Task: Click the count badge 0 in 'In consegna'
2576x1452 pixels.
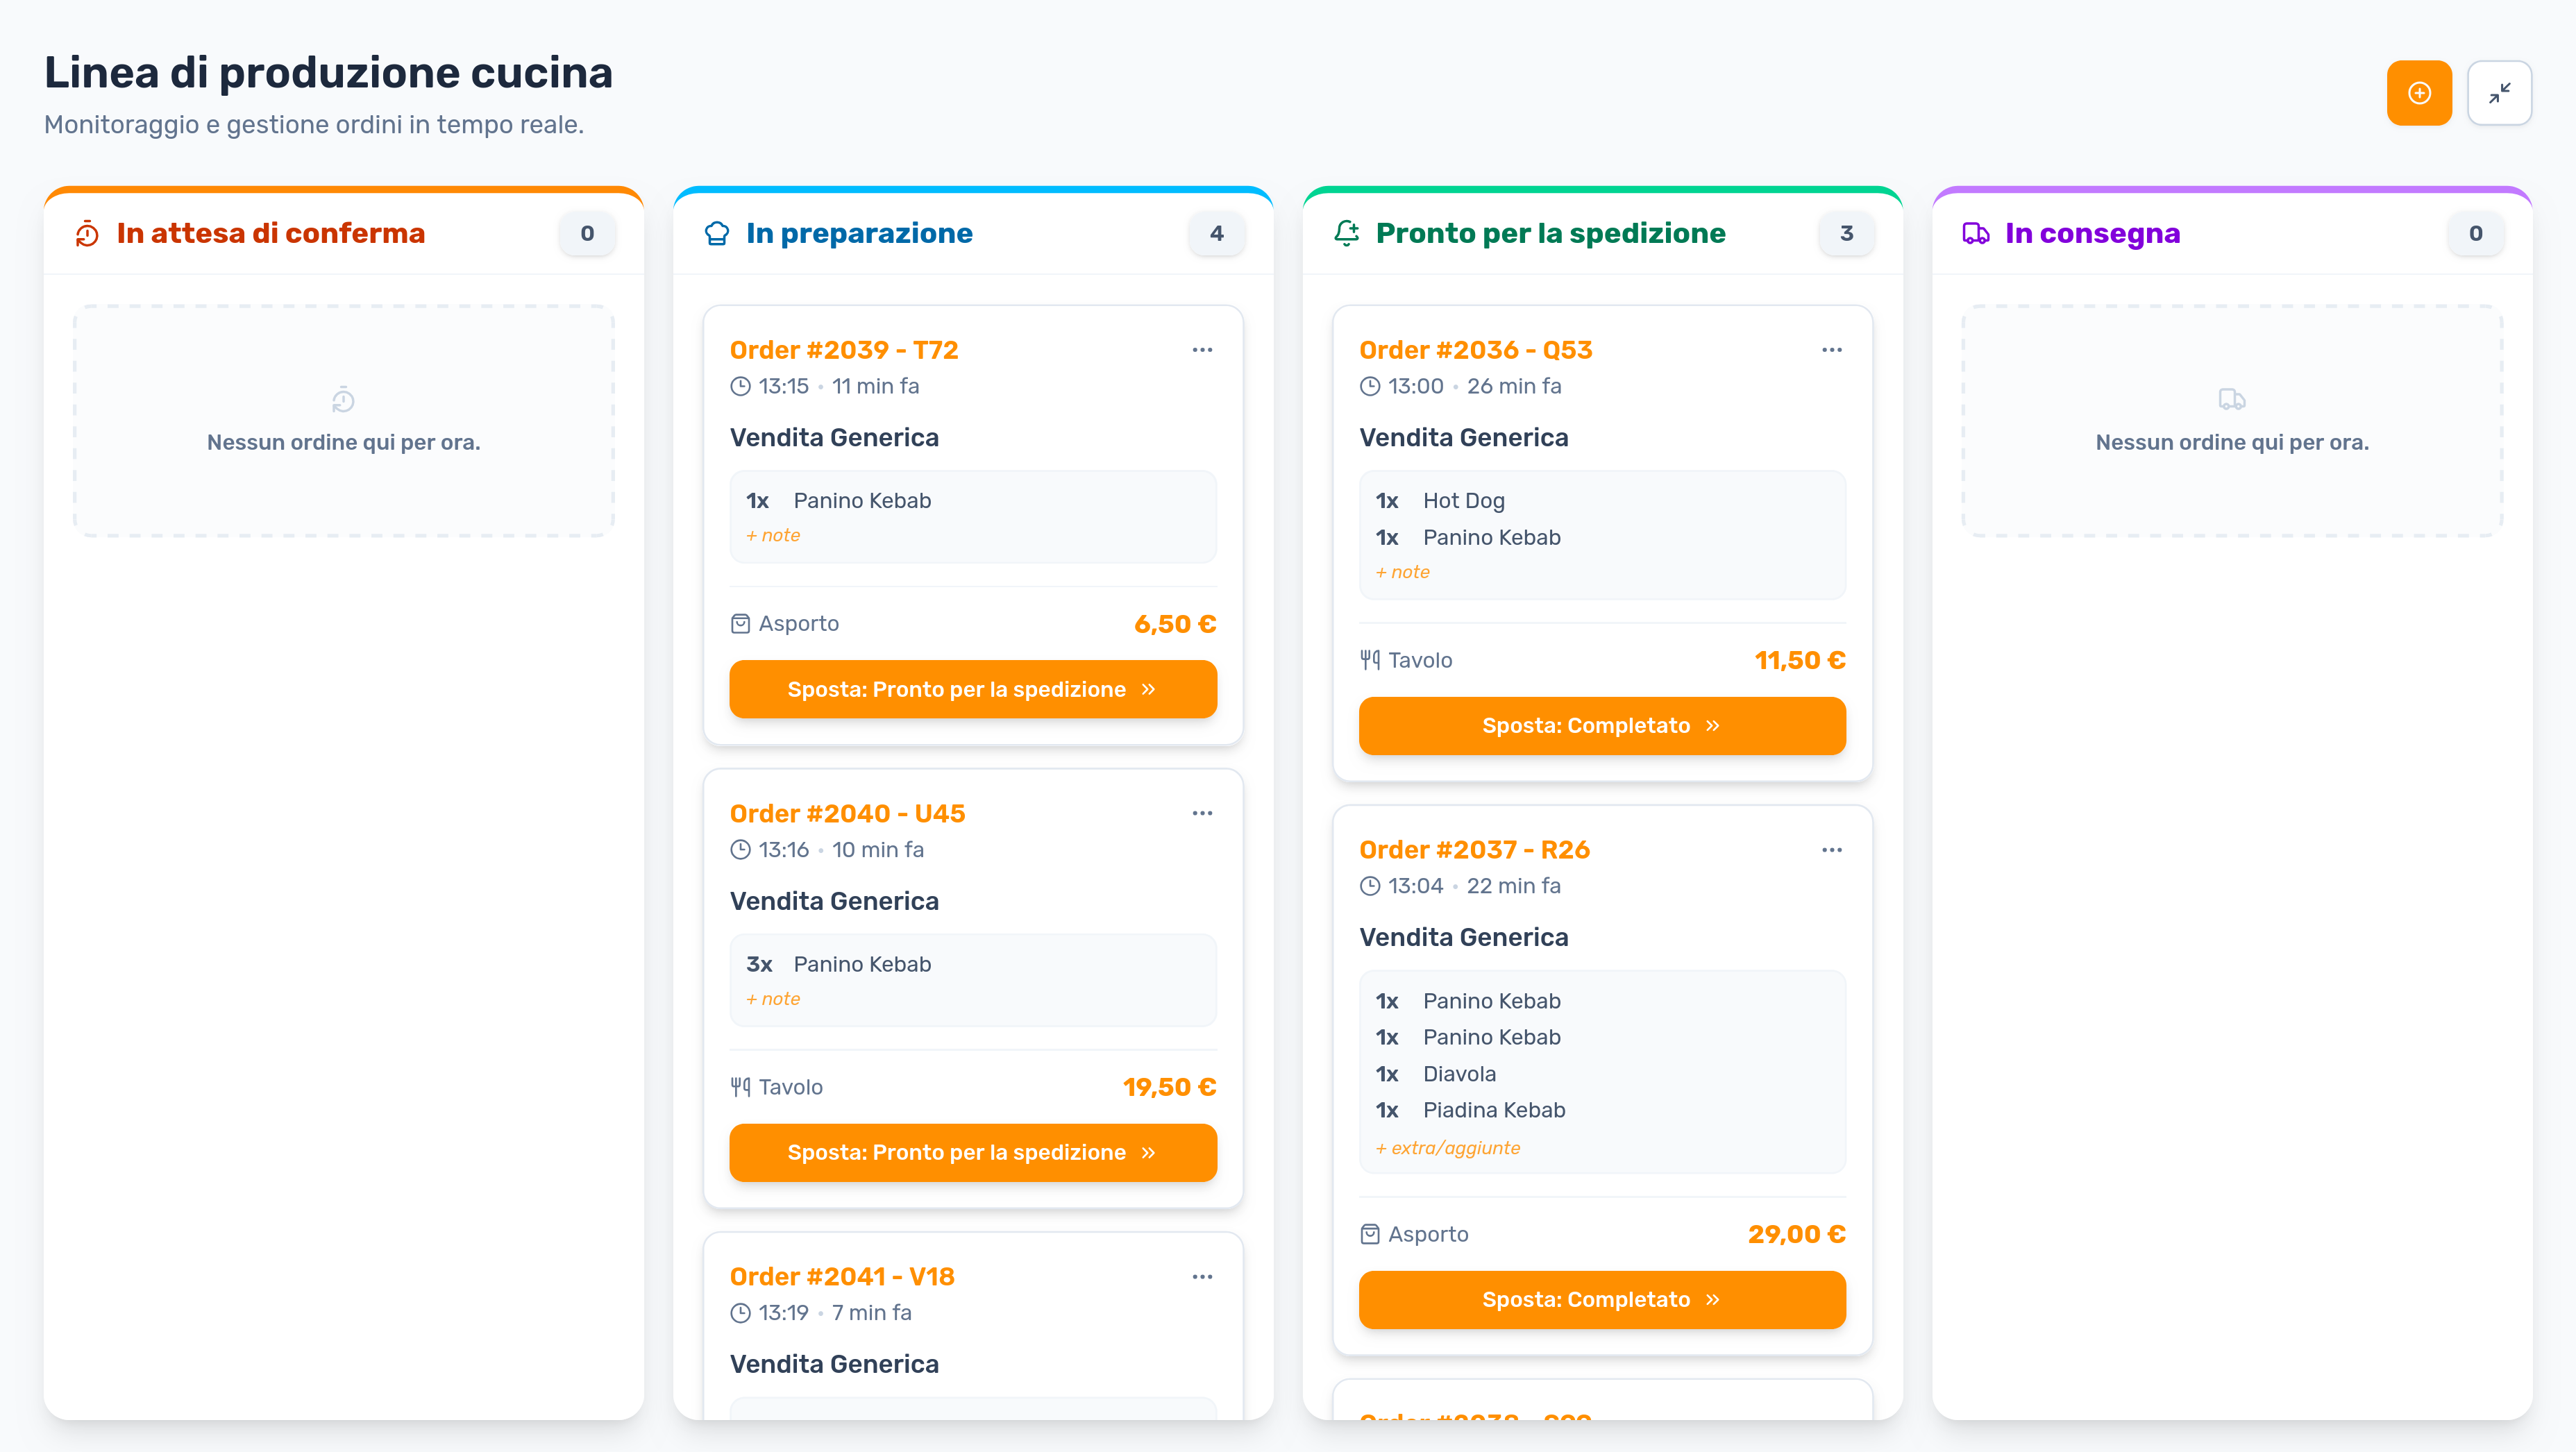Action: 2475,233
